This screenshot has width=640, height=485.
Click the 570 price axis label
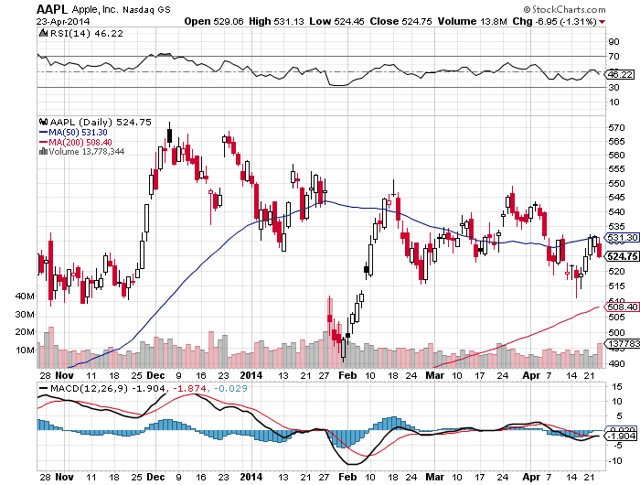pyautogui.click(x=616, y=128)
